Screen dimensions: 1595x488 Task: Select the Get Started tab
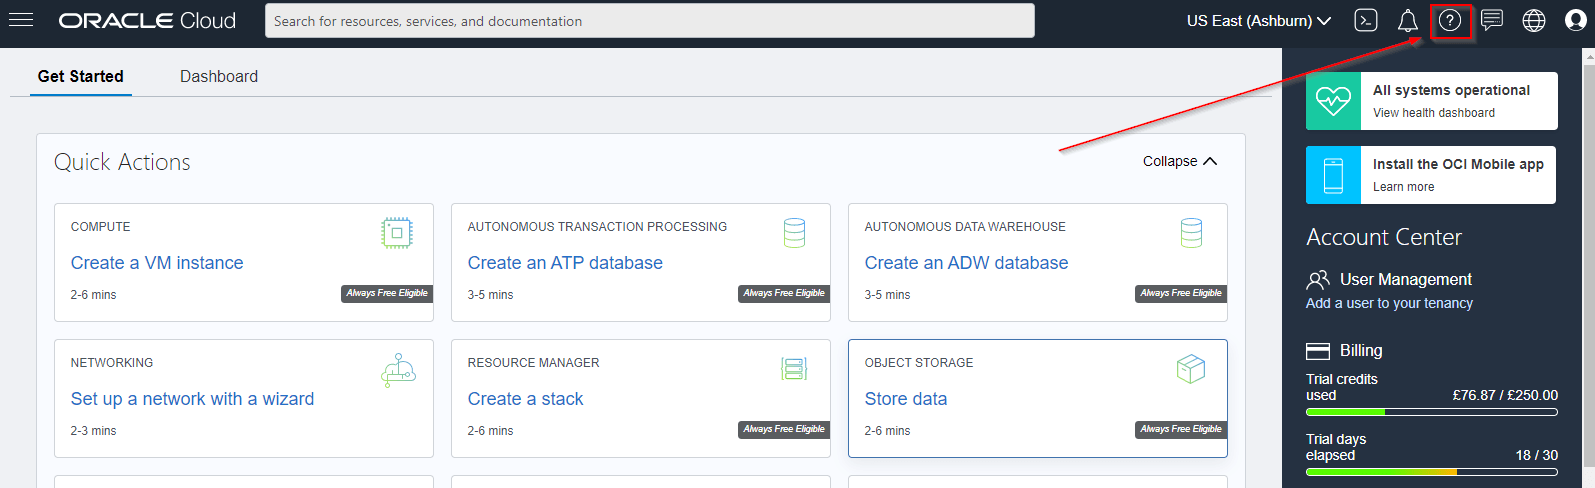[x=81, y=76]
